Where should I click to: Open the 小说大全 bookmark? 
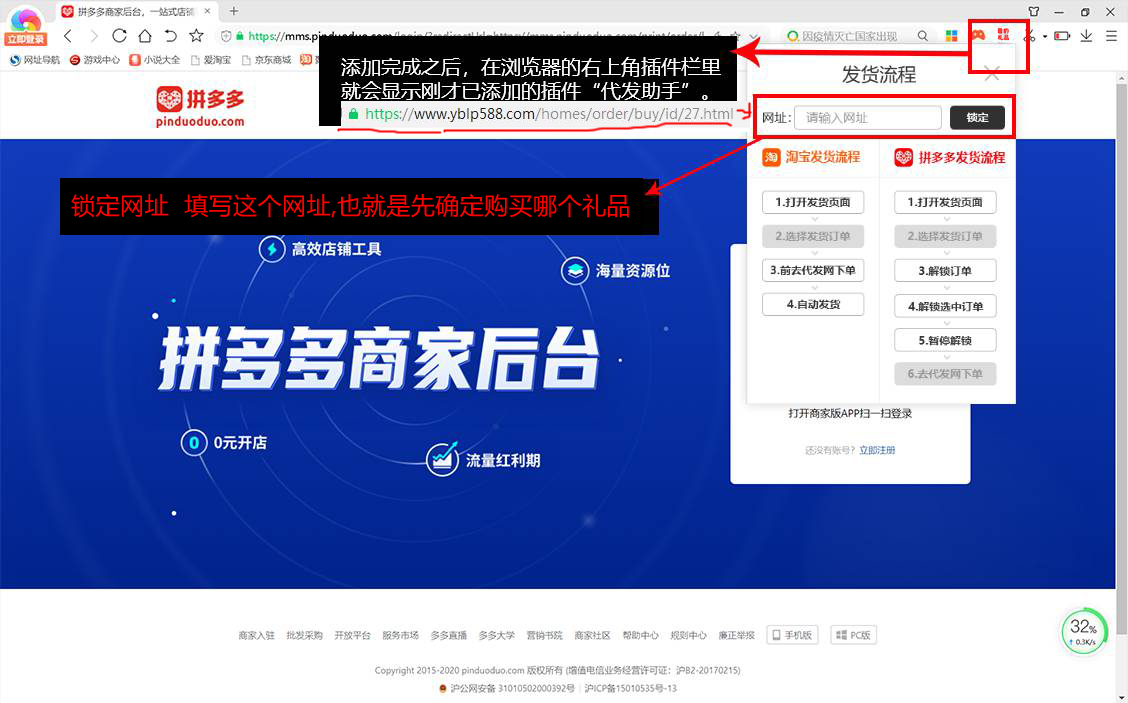coord(155,60)
